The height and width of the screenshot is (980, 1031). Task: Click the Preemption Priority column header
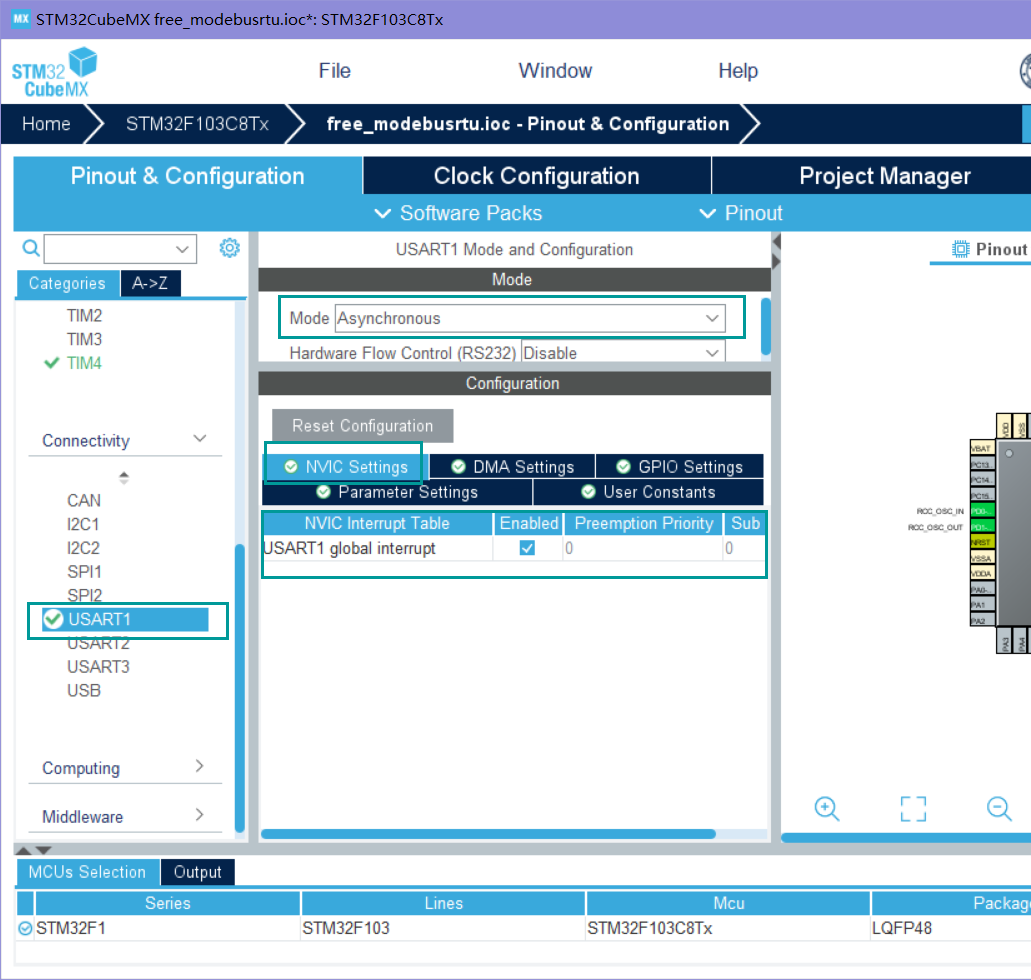point(644,524)
